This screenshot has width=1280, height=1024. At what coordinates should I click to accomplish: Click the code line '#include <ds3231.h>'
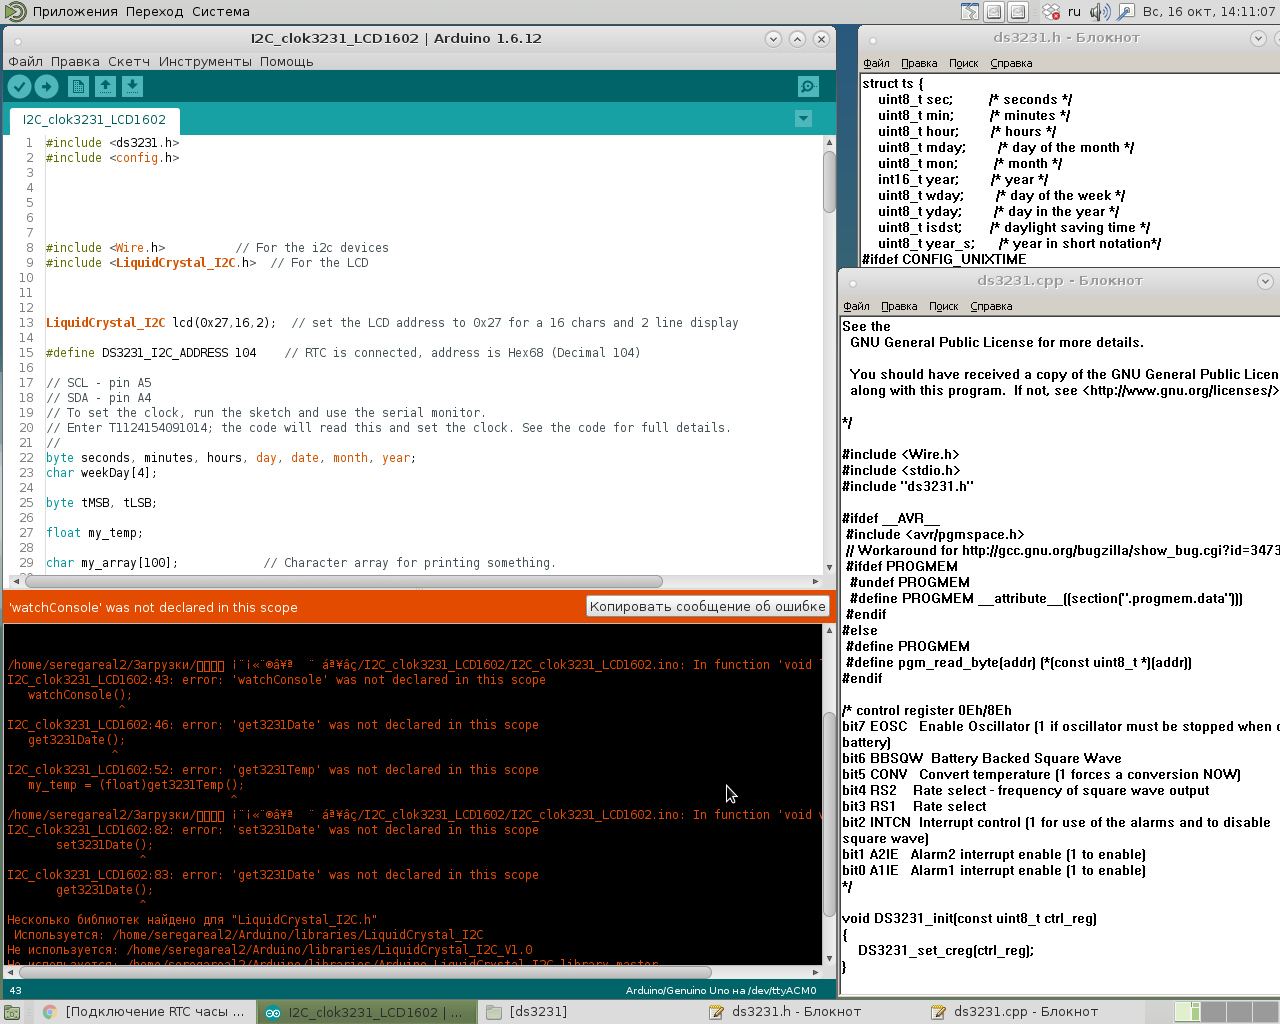pos(112,143)
